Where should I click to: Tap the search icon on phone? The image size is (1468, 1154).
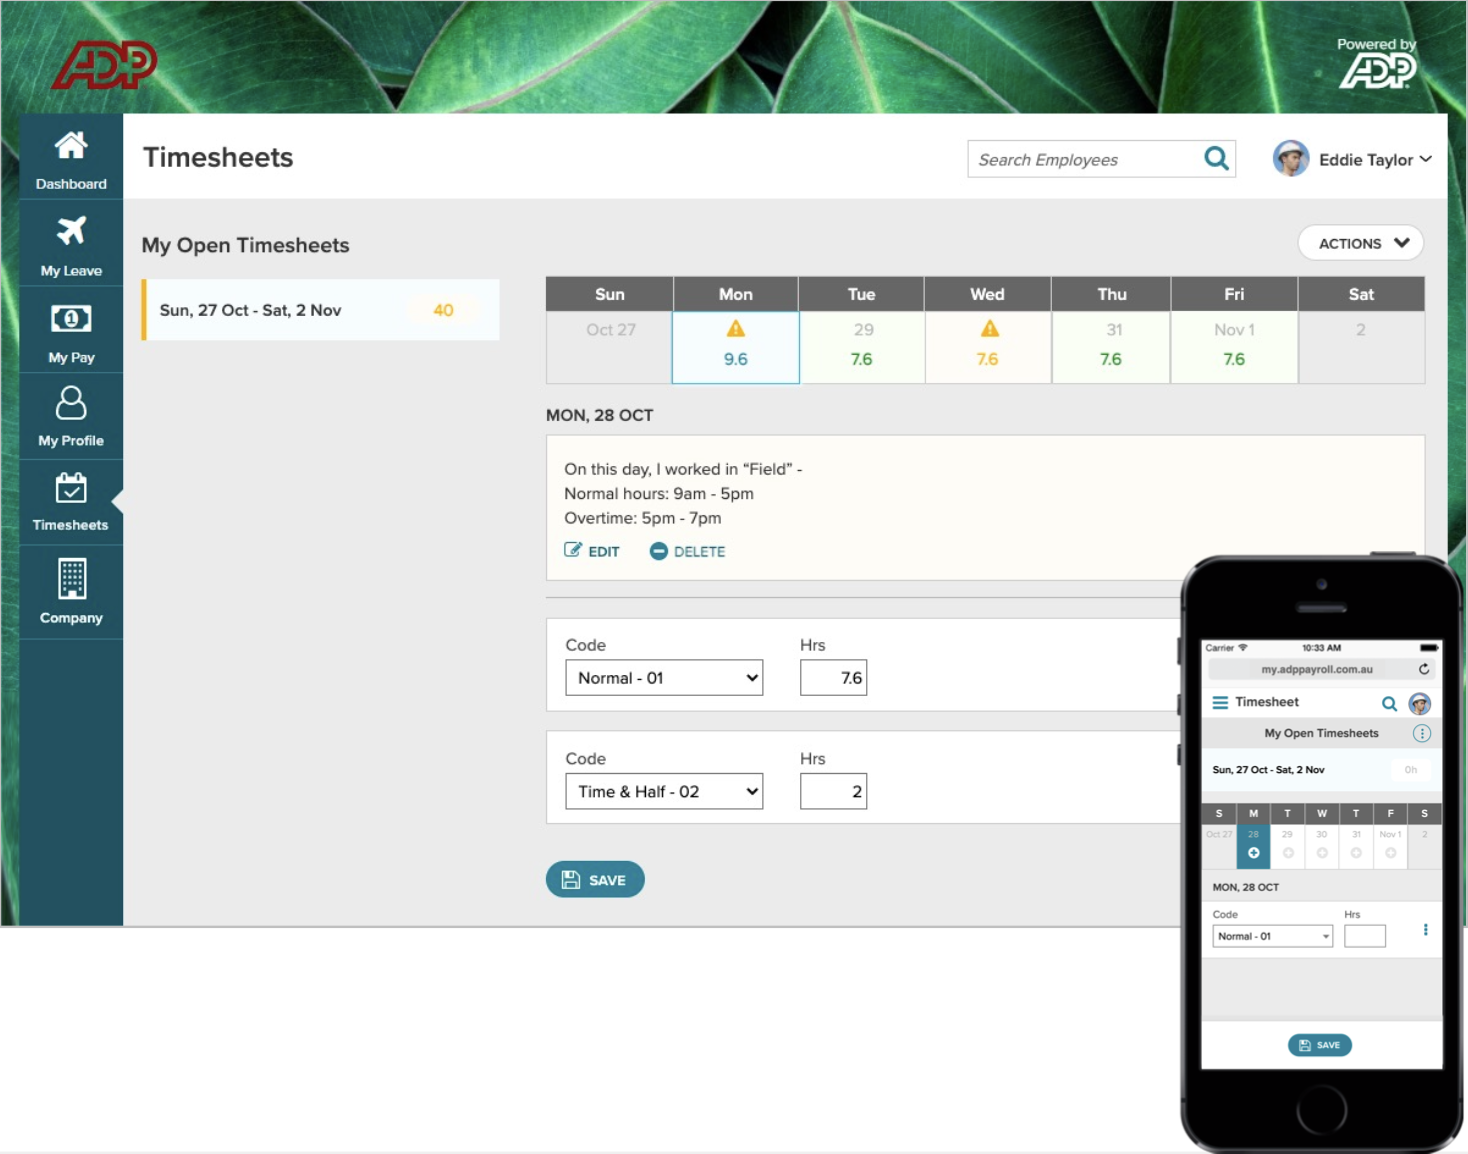[x=1389, y=704]
